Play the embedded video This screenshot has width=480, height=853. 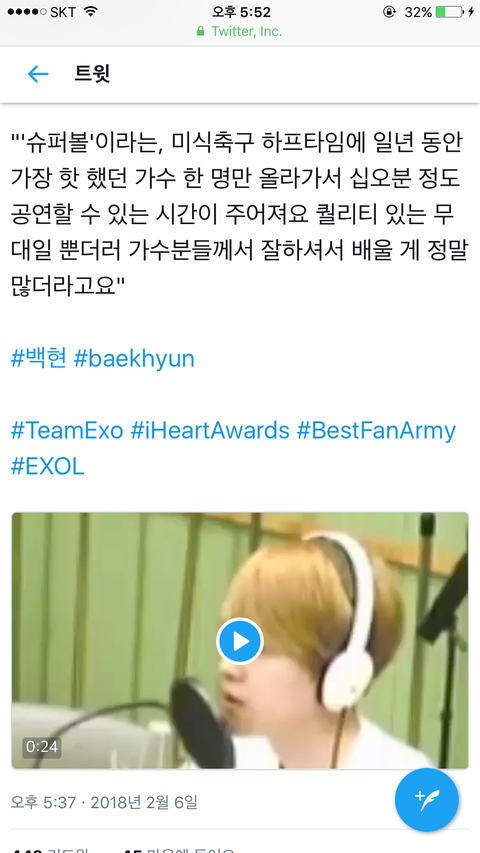(239, 641)
